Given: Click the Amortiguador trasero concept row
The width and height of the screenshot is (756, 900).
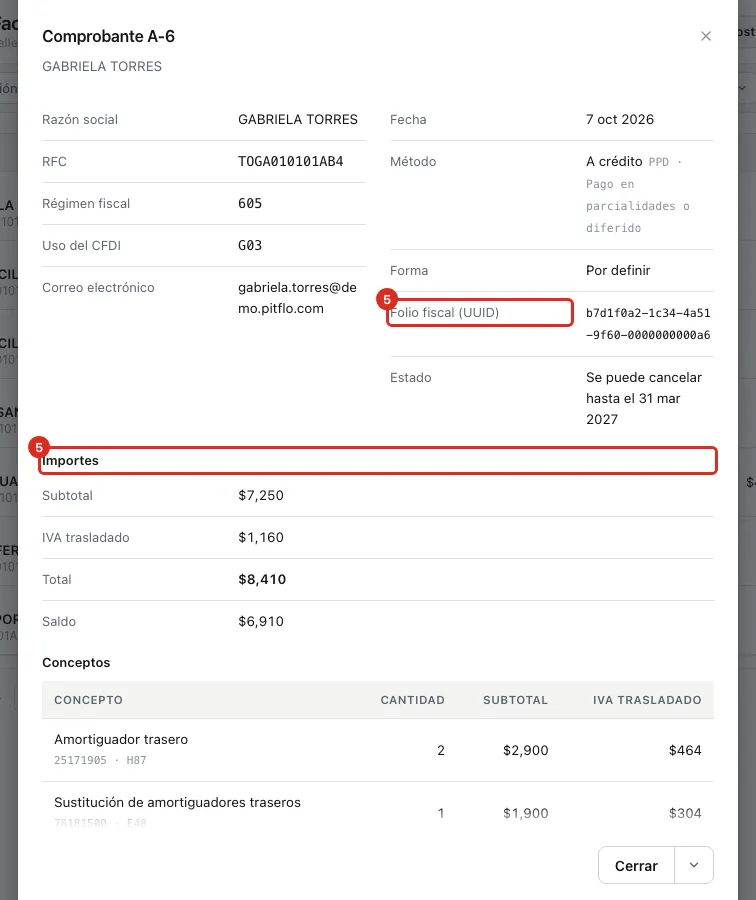Looking at the screenshot, I should pyautogui.click(x=378, y=750).
